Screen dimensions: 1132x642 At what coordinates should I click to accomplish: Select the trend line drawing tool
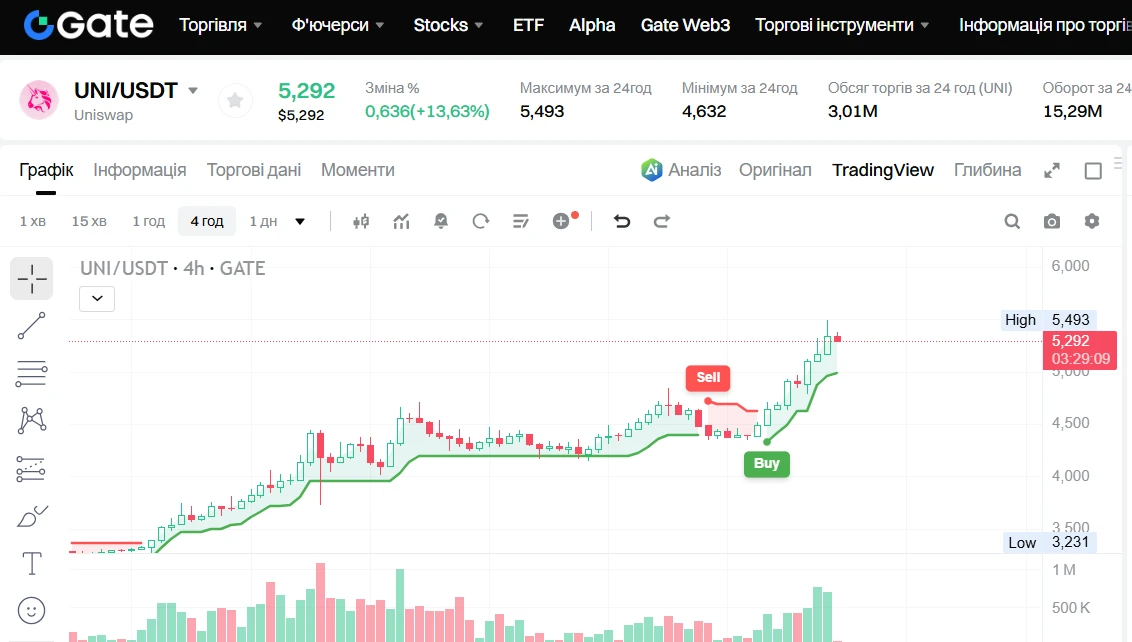coord(31,326)
